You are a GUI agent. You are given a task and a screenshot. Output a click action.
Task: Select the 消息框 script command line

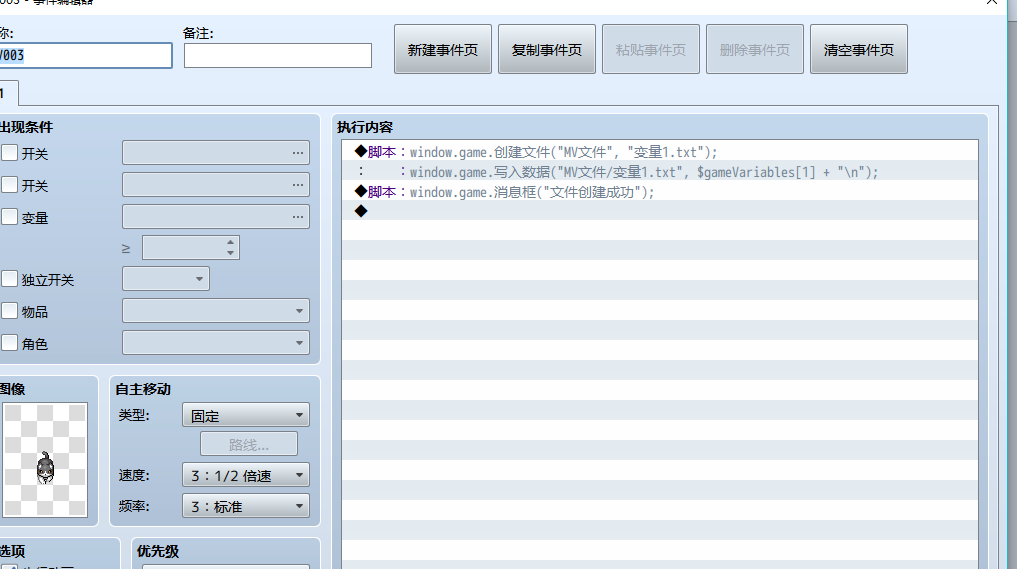coord(660,192)
